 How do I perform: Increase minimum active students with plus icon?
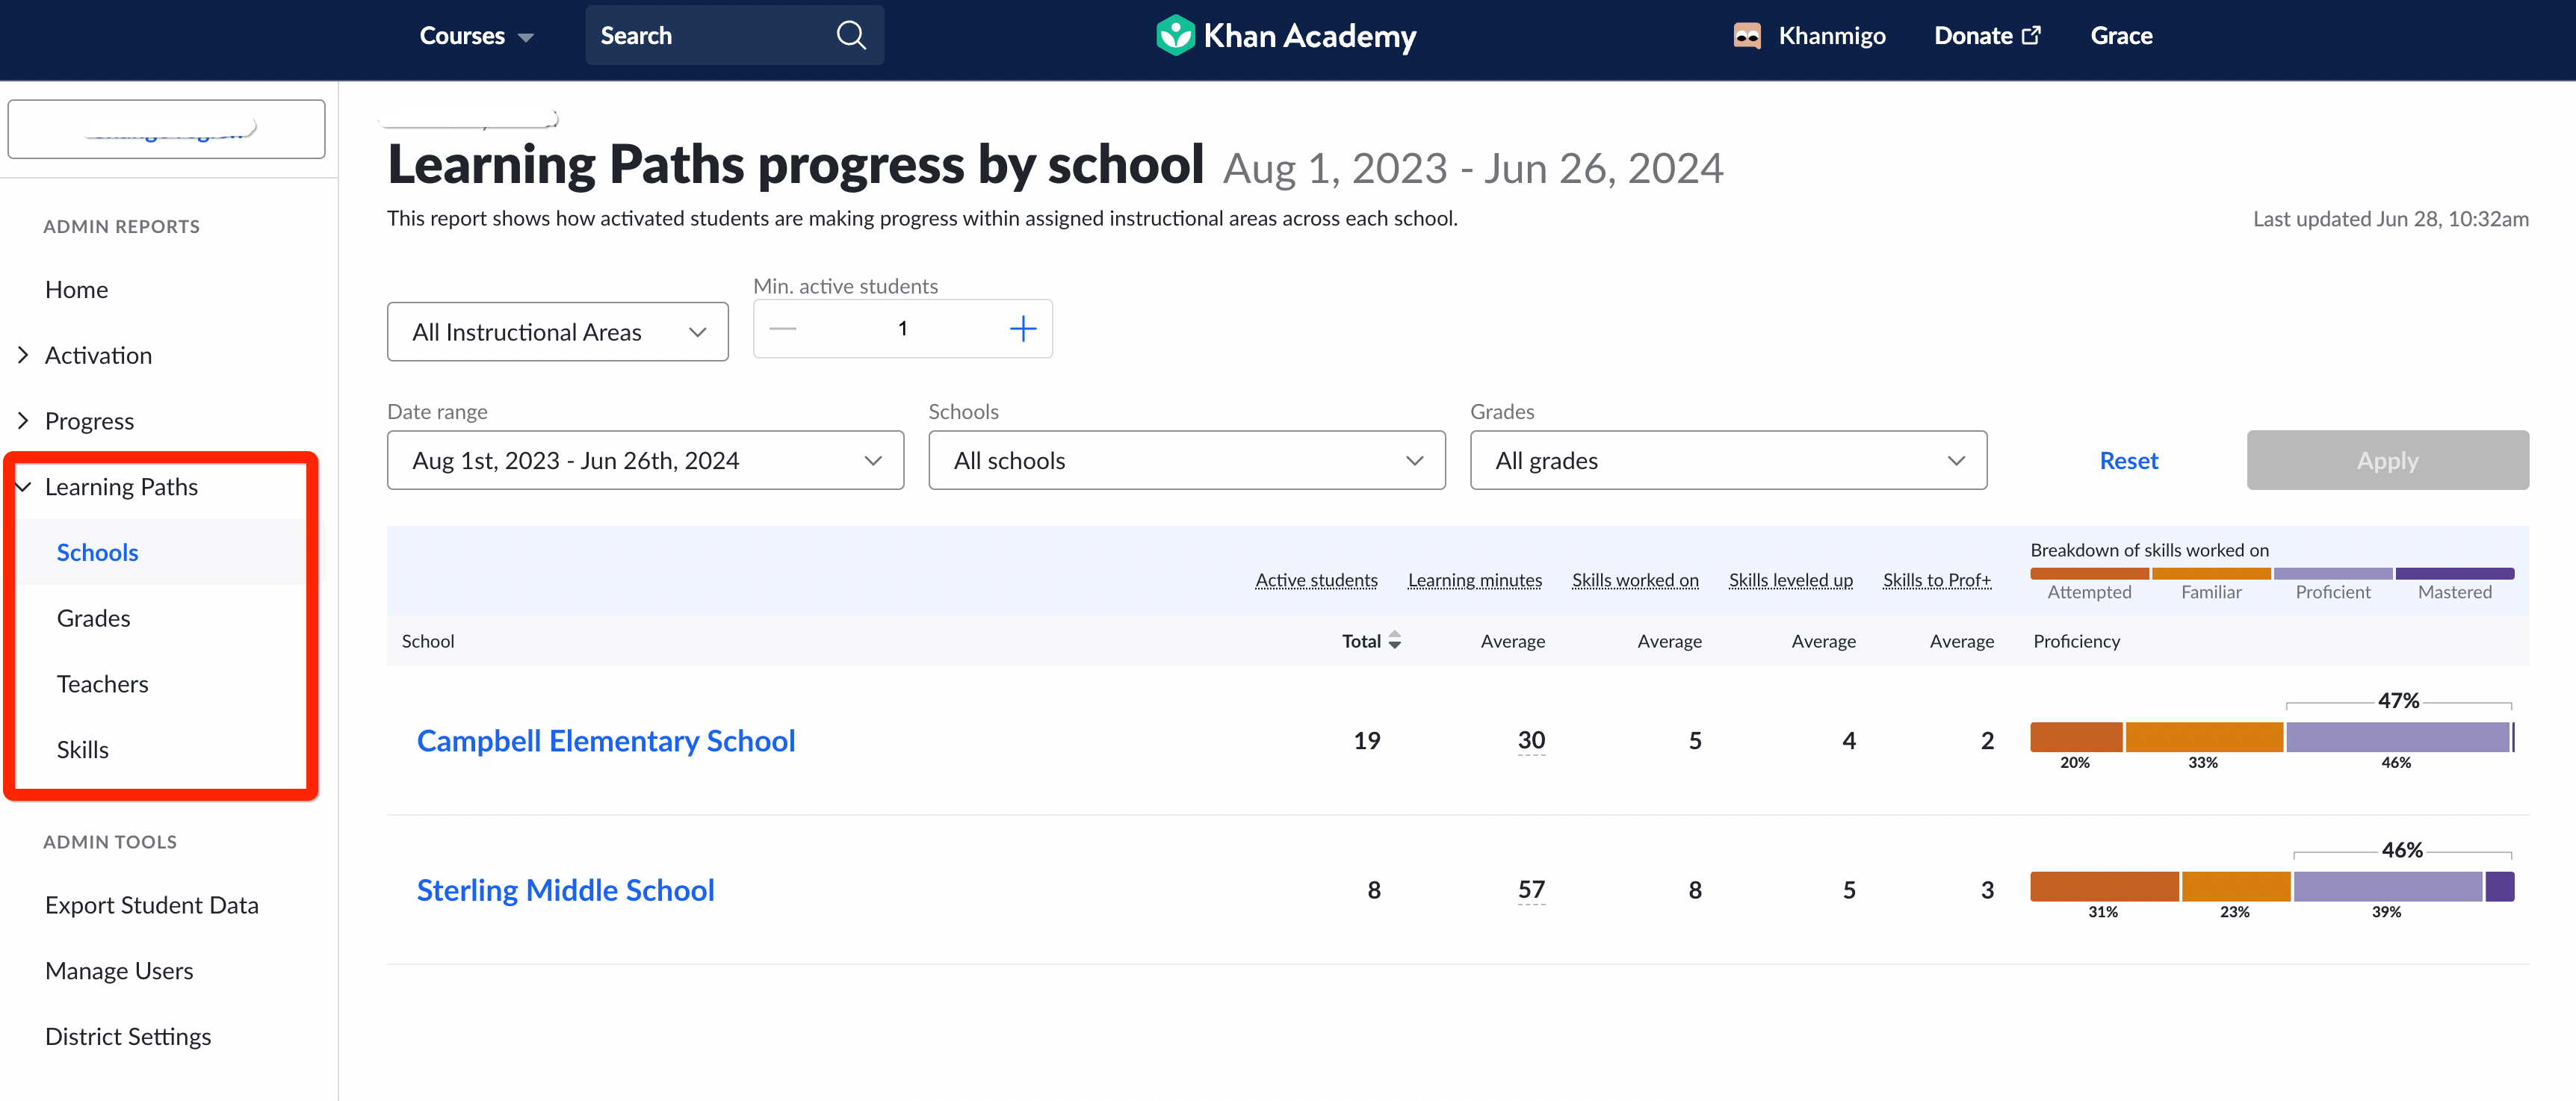click(x=1023, y=328)
